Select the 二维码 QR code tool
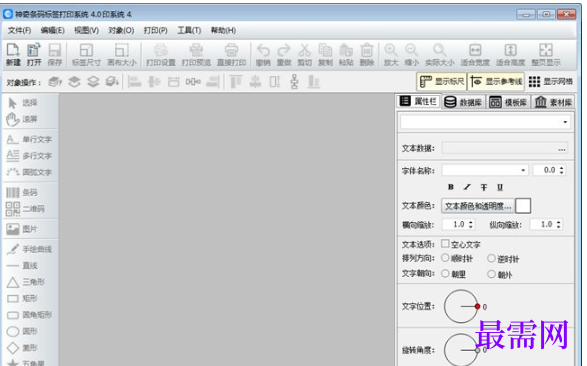 [25, 209]
